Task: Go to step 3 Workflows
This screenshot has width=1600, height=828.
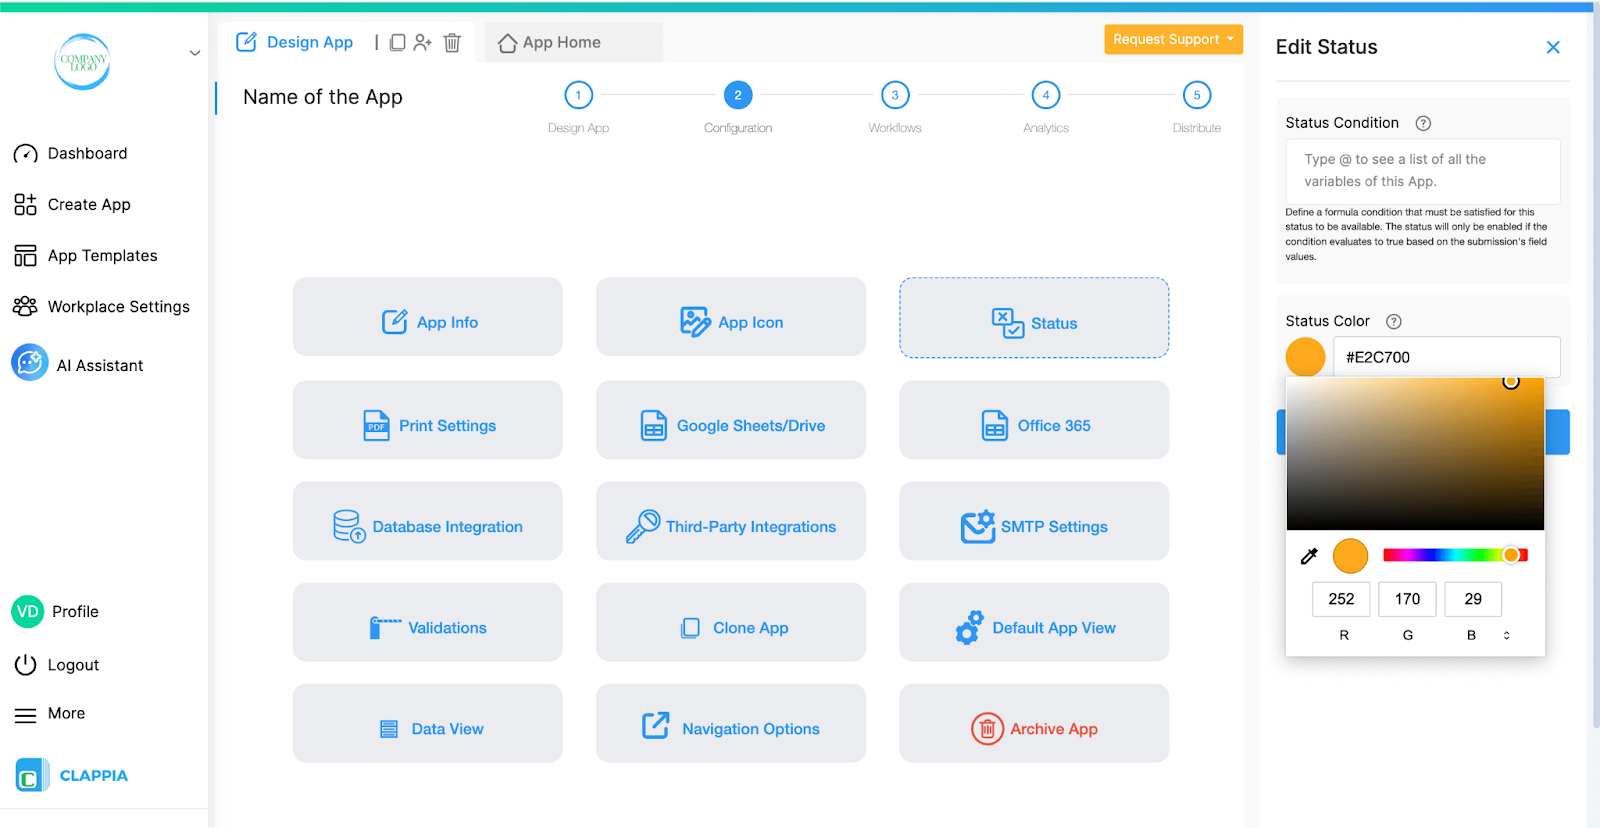Action: tap(895, 95)
